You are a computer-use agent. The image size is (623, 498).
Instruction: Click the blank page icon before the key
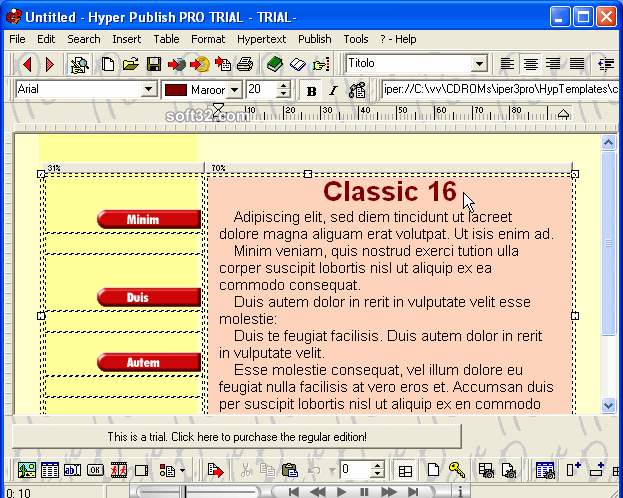433,470
